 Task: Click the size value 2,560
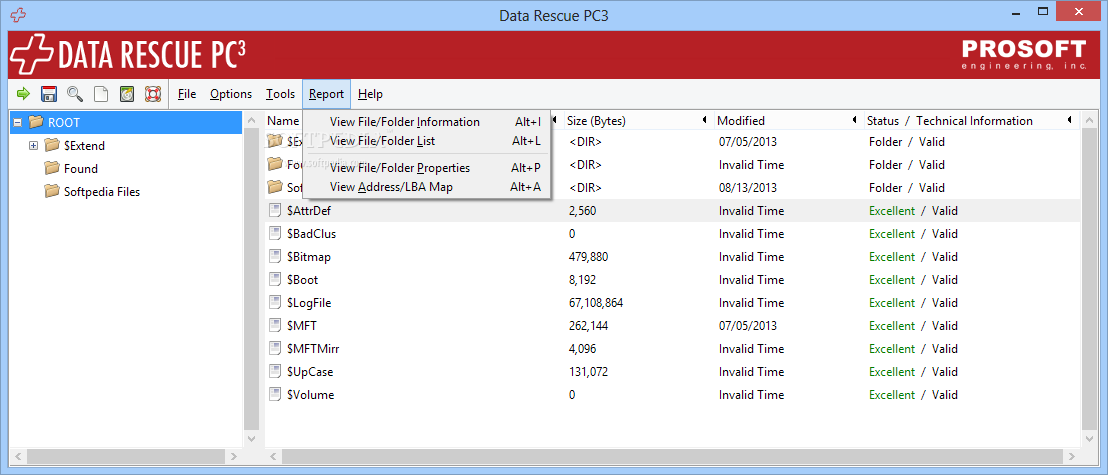tap(582, 211)
